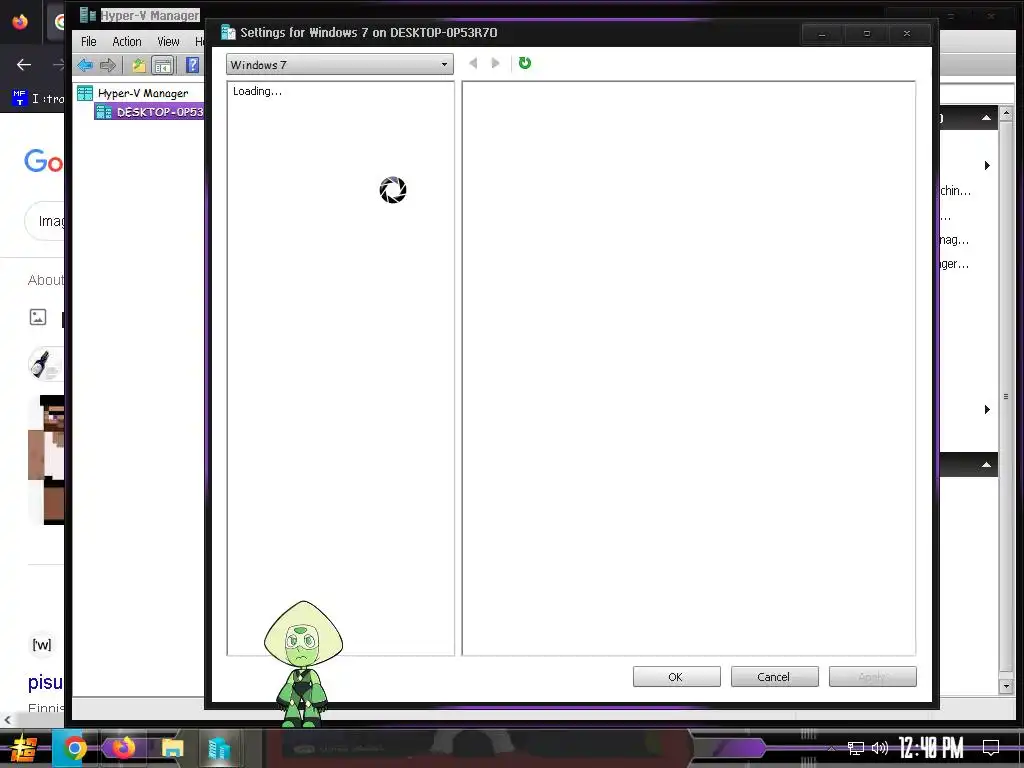Click the browser horizontal scroll left arrow
This screenshot has width=1024, height=768.
(x=7, y=720)
